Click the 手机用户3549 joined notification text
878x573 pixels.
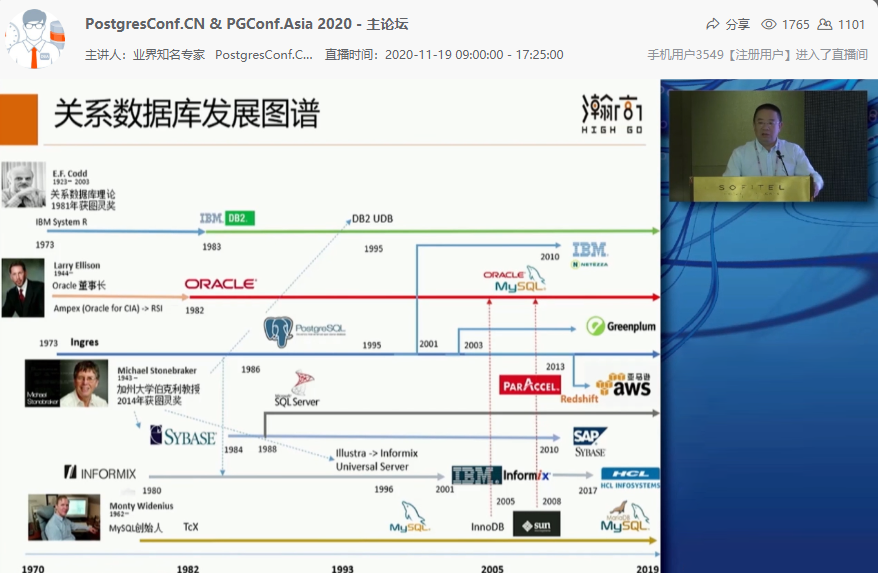click(758, 55)
